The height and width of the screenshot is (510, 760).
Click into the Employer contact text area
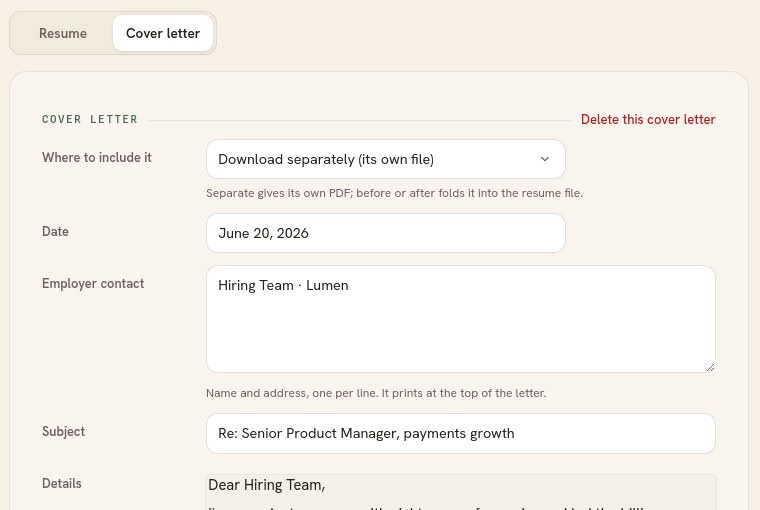click(461, 319)
